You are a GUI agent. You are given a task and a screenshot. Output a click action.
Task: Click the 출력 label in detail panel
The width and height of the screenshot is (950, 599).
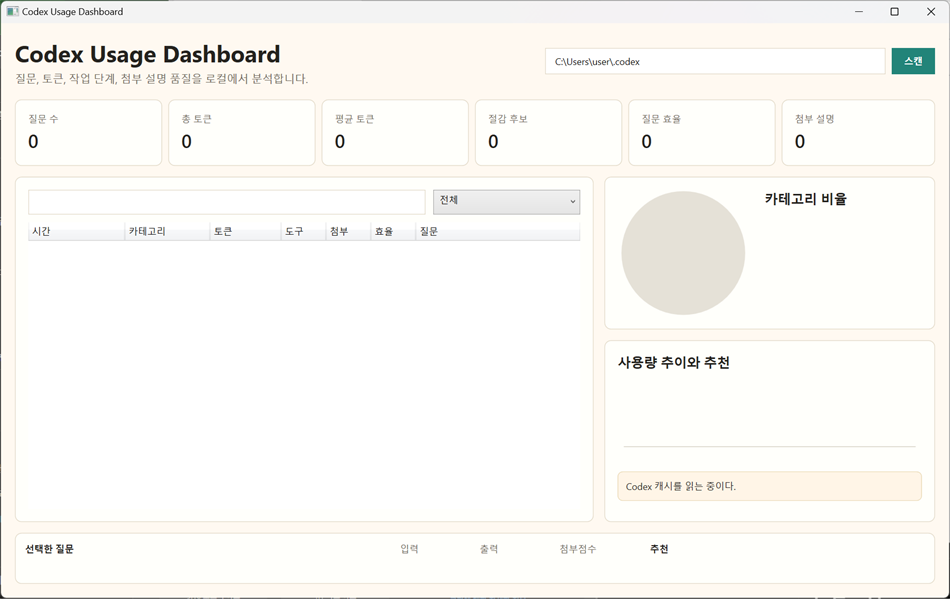pyautogui.click(x=489, y=549)
